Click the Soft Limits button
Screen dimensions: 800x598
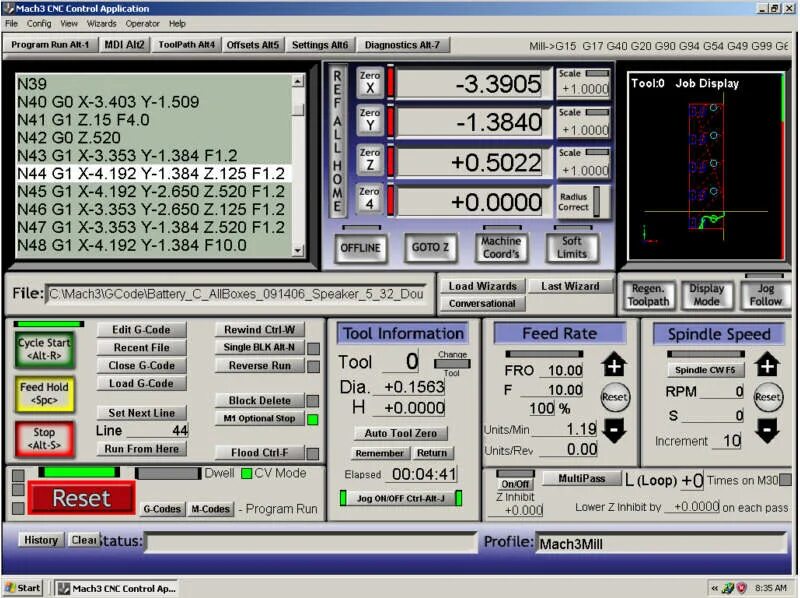pyautogui.click(x=571, y=247)
